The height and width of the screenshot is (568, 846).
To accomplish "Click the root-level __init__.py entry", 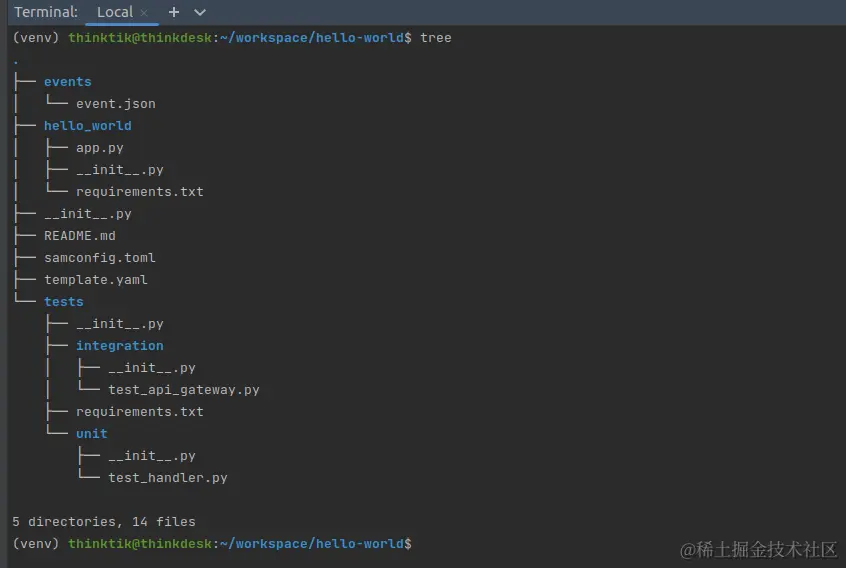I will point(87,214).
